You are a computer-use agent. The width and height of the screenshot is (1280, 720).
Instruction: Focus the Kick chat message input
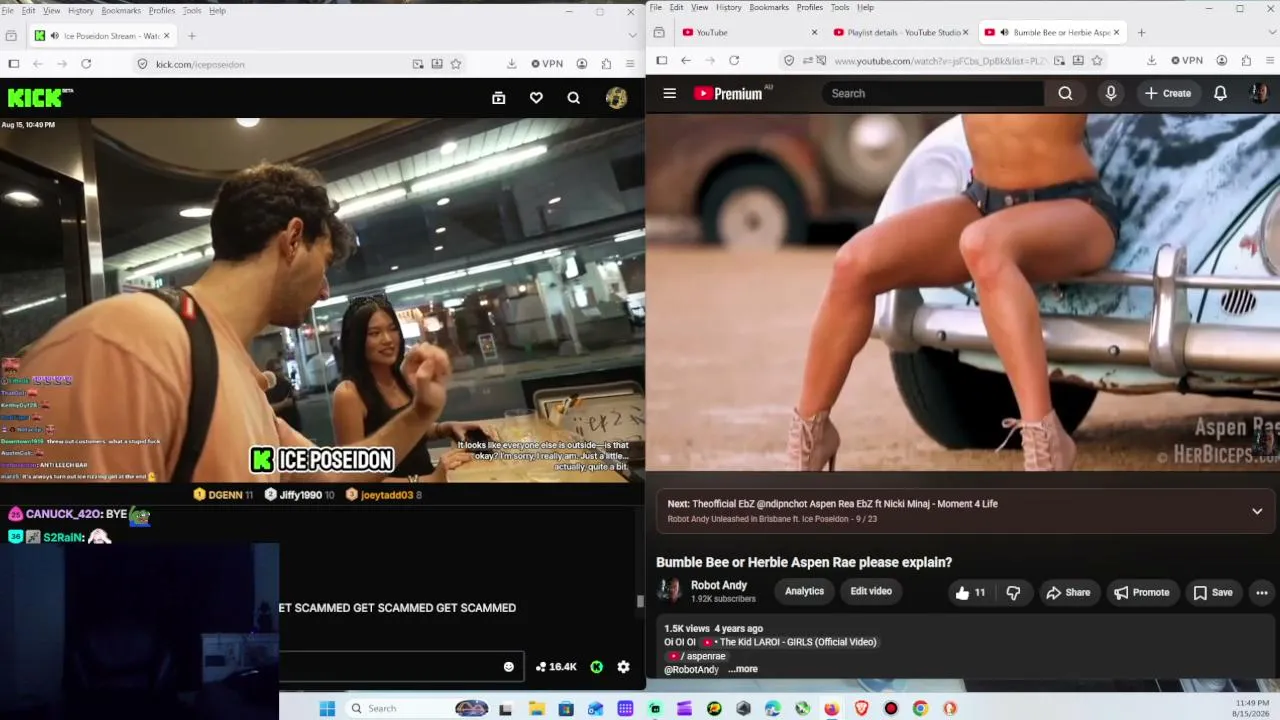[400, 667]
